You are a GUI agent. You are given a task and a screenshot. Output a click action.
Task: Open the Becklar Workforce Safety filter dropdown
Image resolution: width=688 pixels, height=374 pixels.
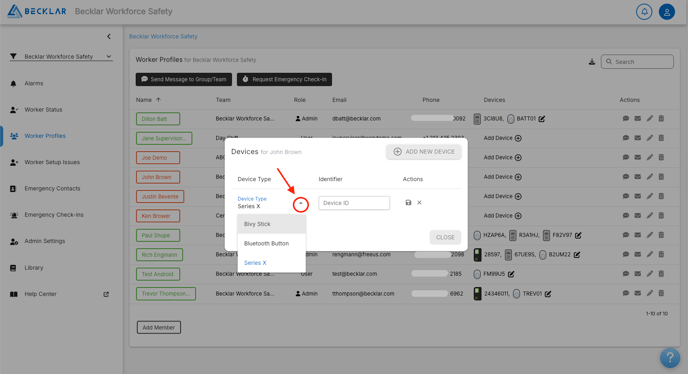(61, 56)
